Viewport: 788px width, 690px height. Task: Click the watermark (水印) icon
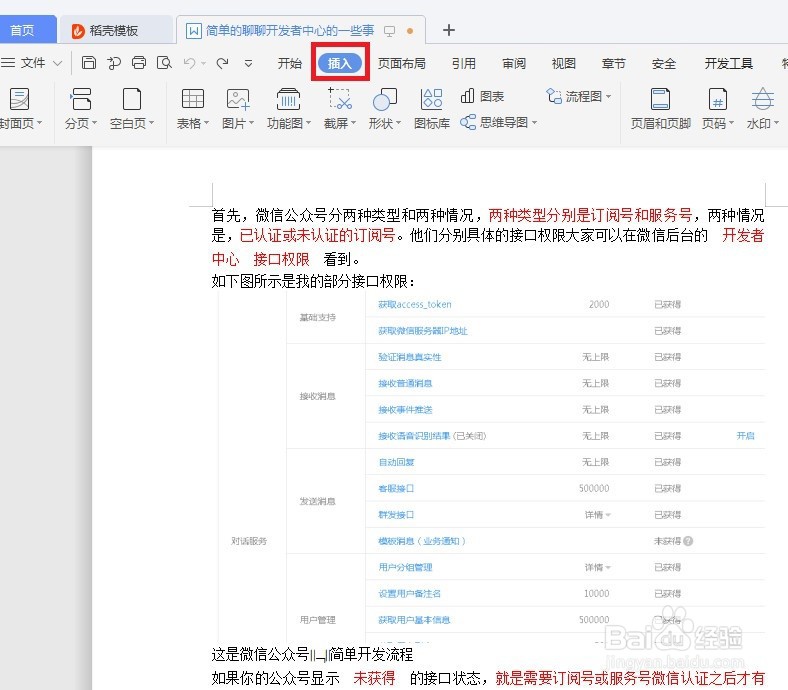[x=762, y=98]
